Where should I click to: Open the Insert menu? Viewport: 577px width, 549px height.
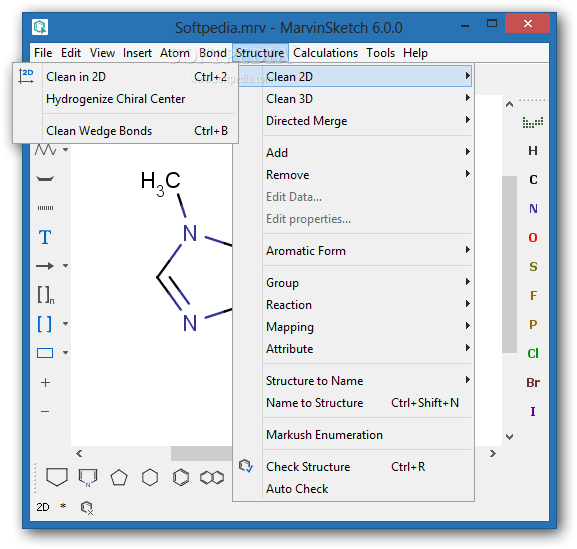click(137, 53)
